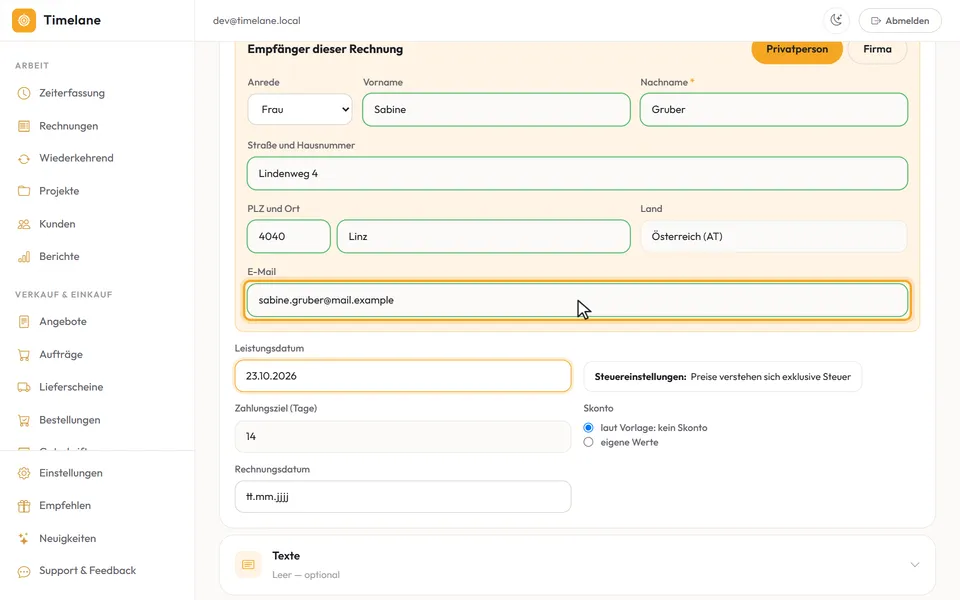Click the Lieferscheine truck icon

point(24,387)
